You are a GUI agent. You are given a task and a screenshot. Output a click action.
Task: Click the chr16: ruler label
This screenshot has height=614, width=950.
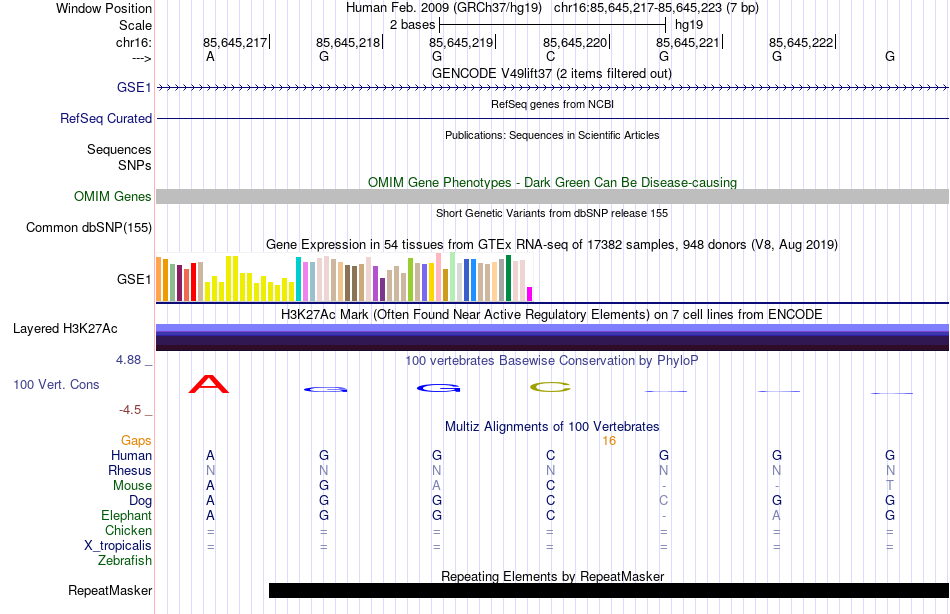click(134, 42)
